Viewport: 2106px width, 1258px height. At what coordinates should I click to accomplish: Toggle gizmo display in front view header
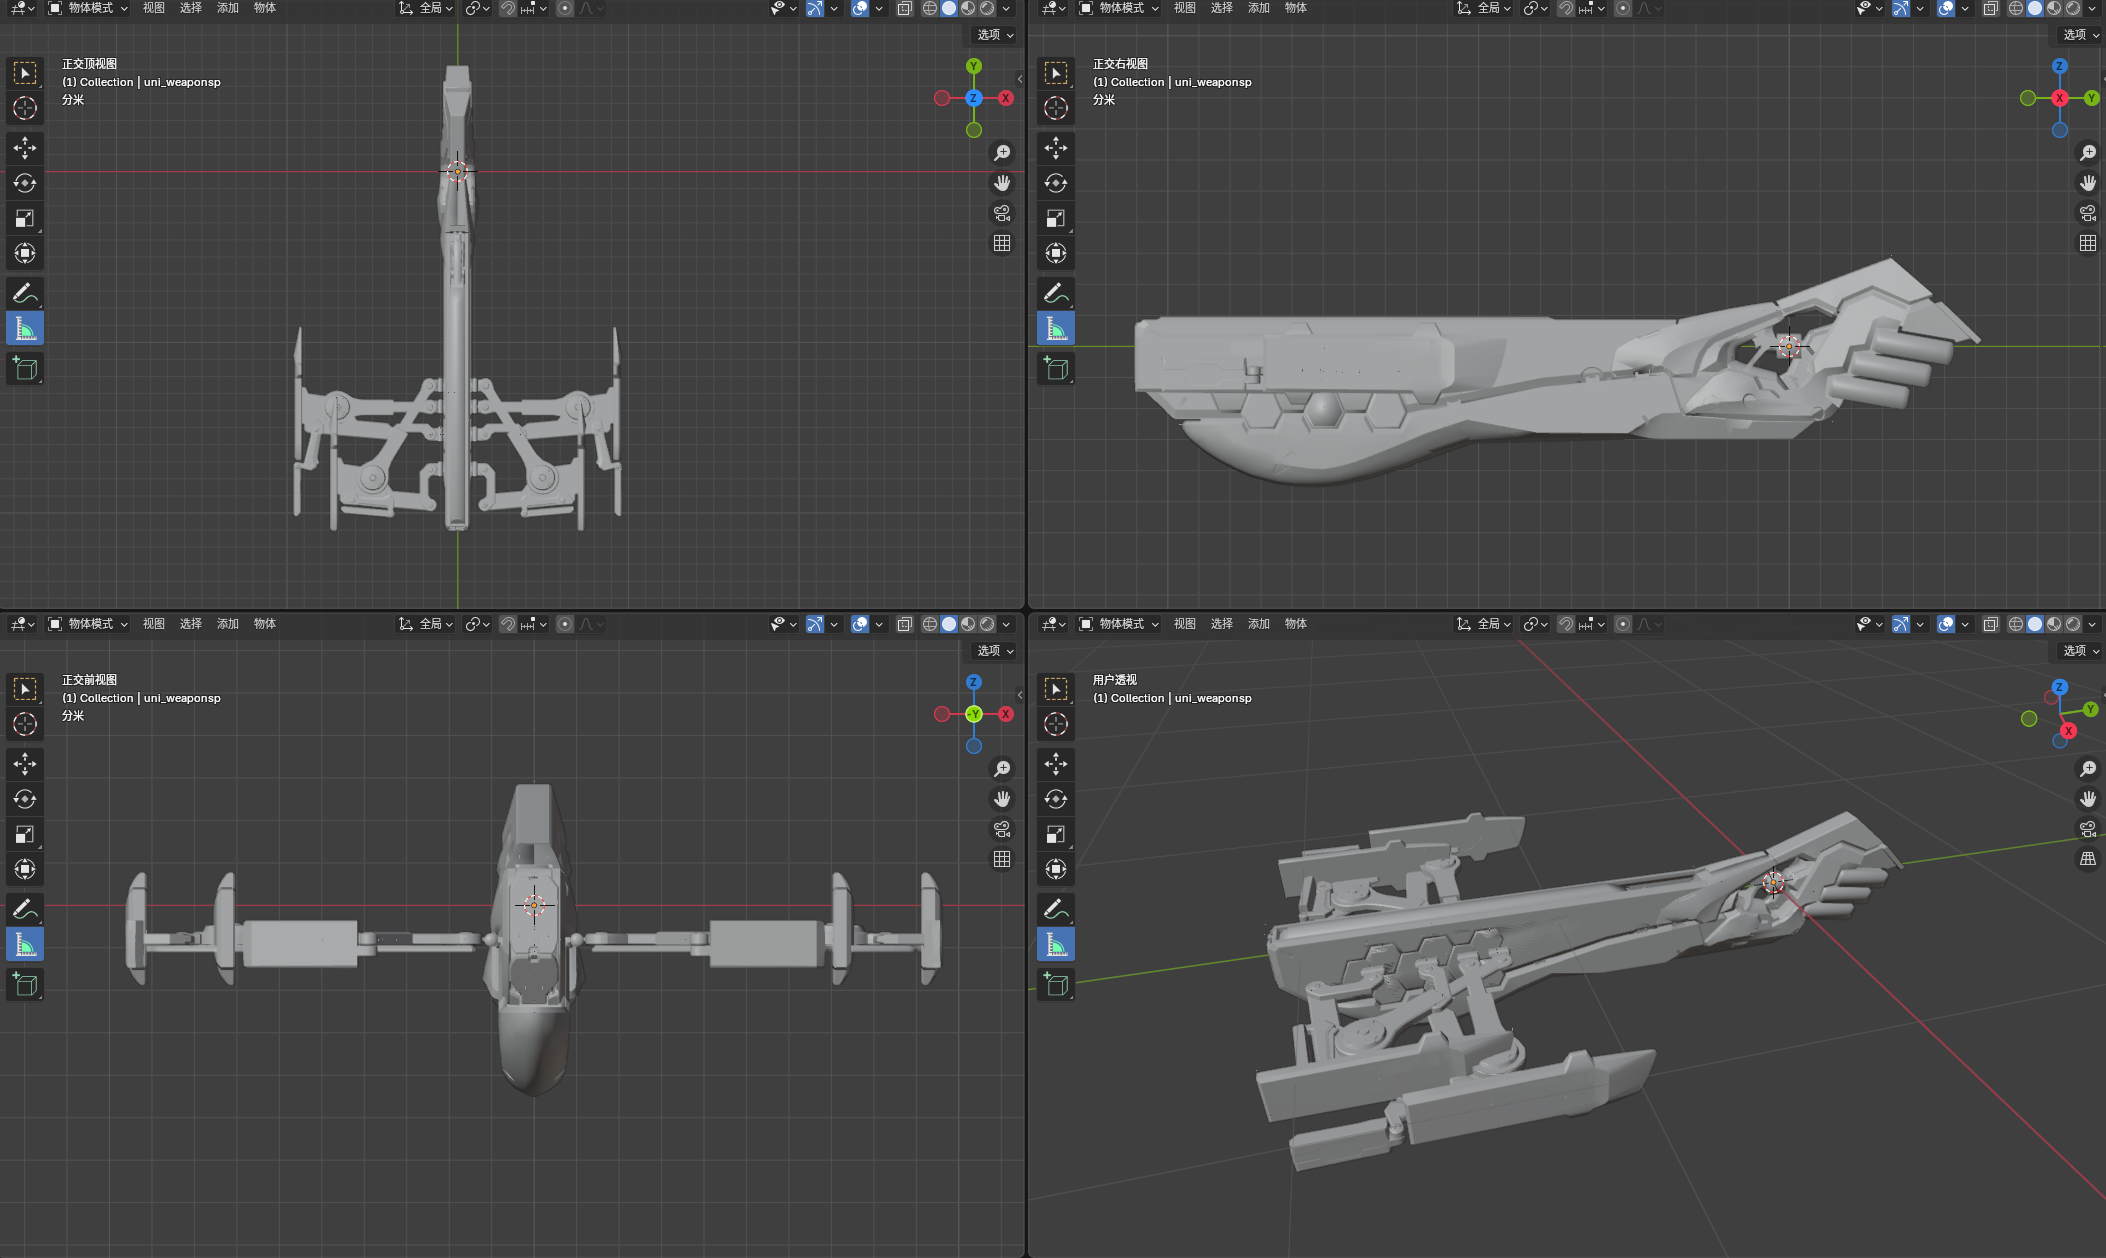815,624
